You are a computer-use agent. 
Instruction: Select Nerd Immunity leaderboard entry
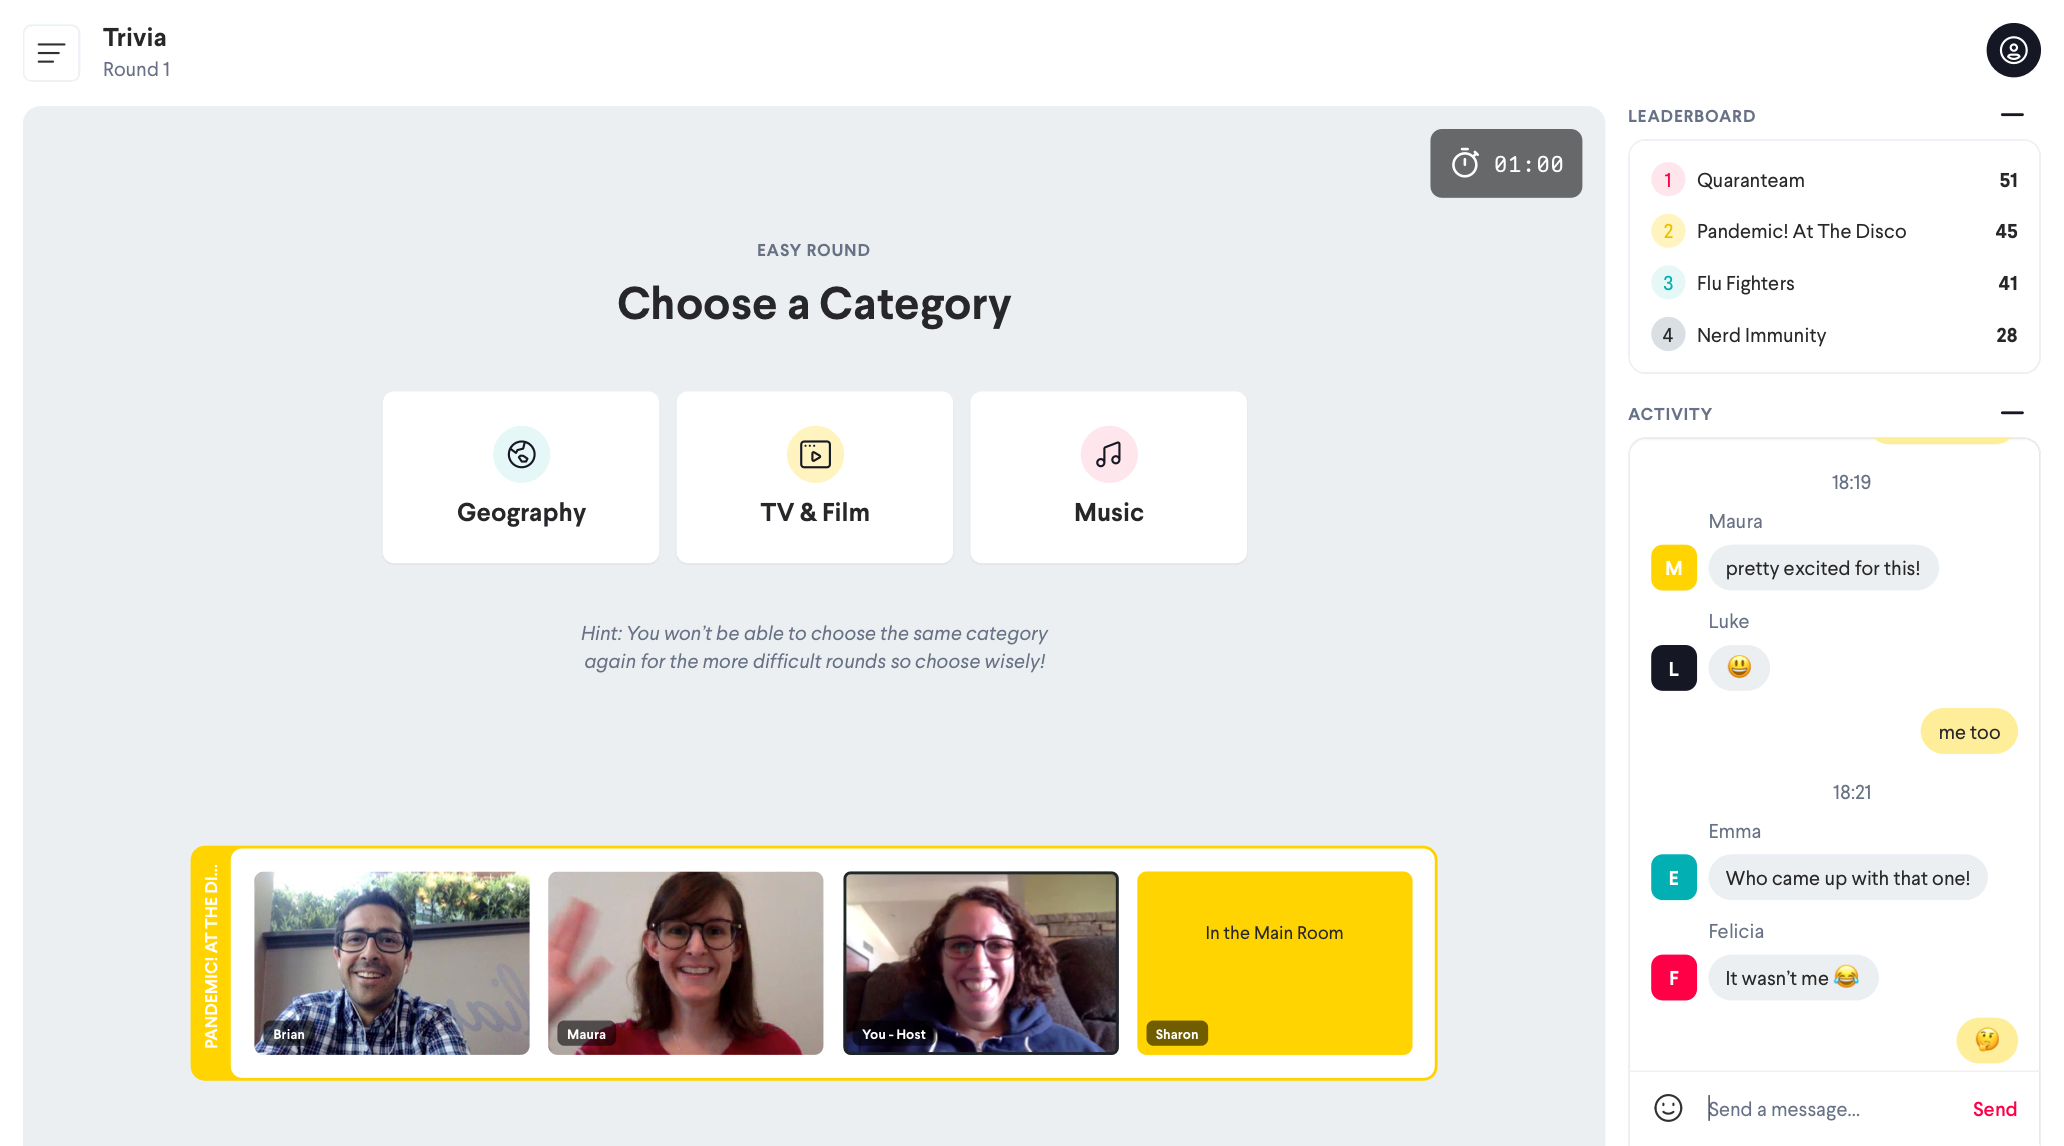click(x=1834, y=335)
